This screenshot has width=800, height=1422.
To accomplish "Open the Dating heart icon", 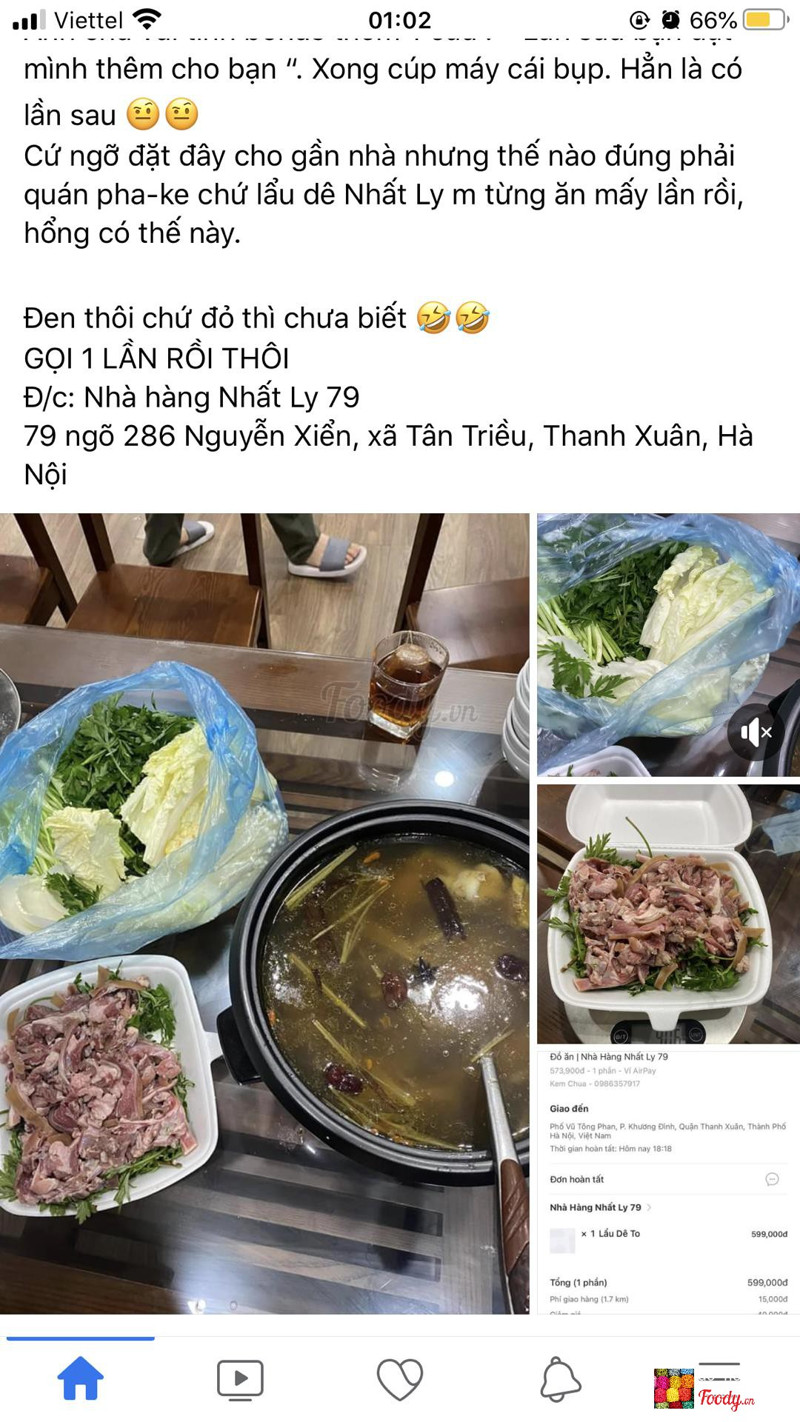I will (400, 1380).
